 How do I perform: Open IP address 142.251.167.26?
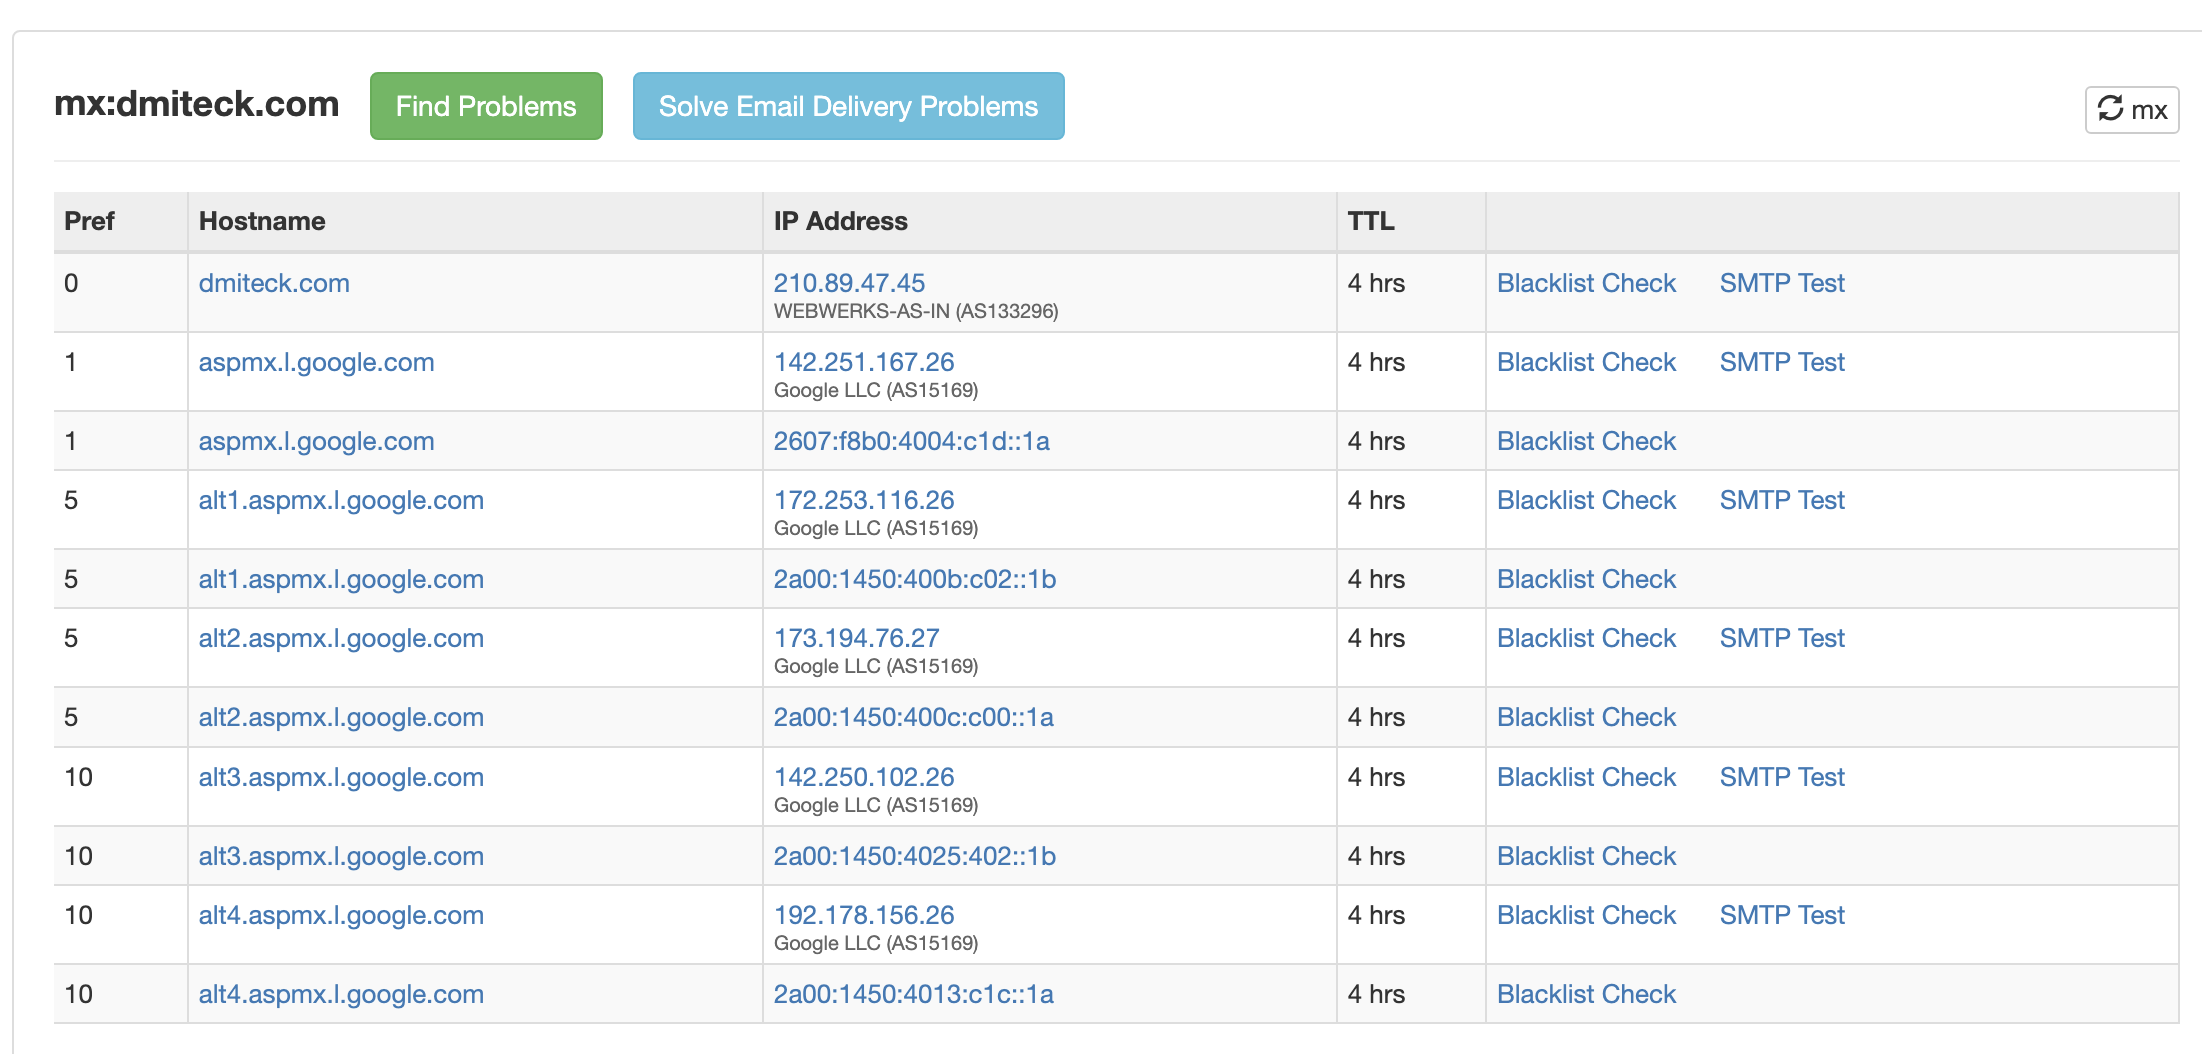[x=864, y=362]
